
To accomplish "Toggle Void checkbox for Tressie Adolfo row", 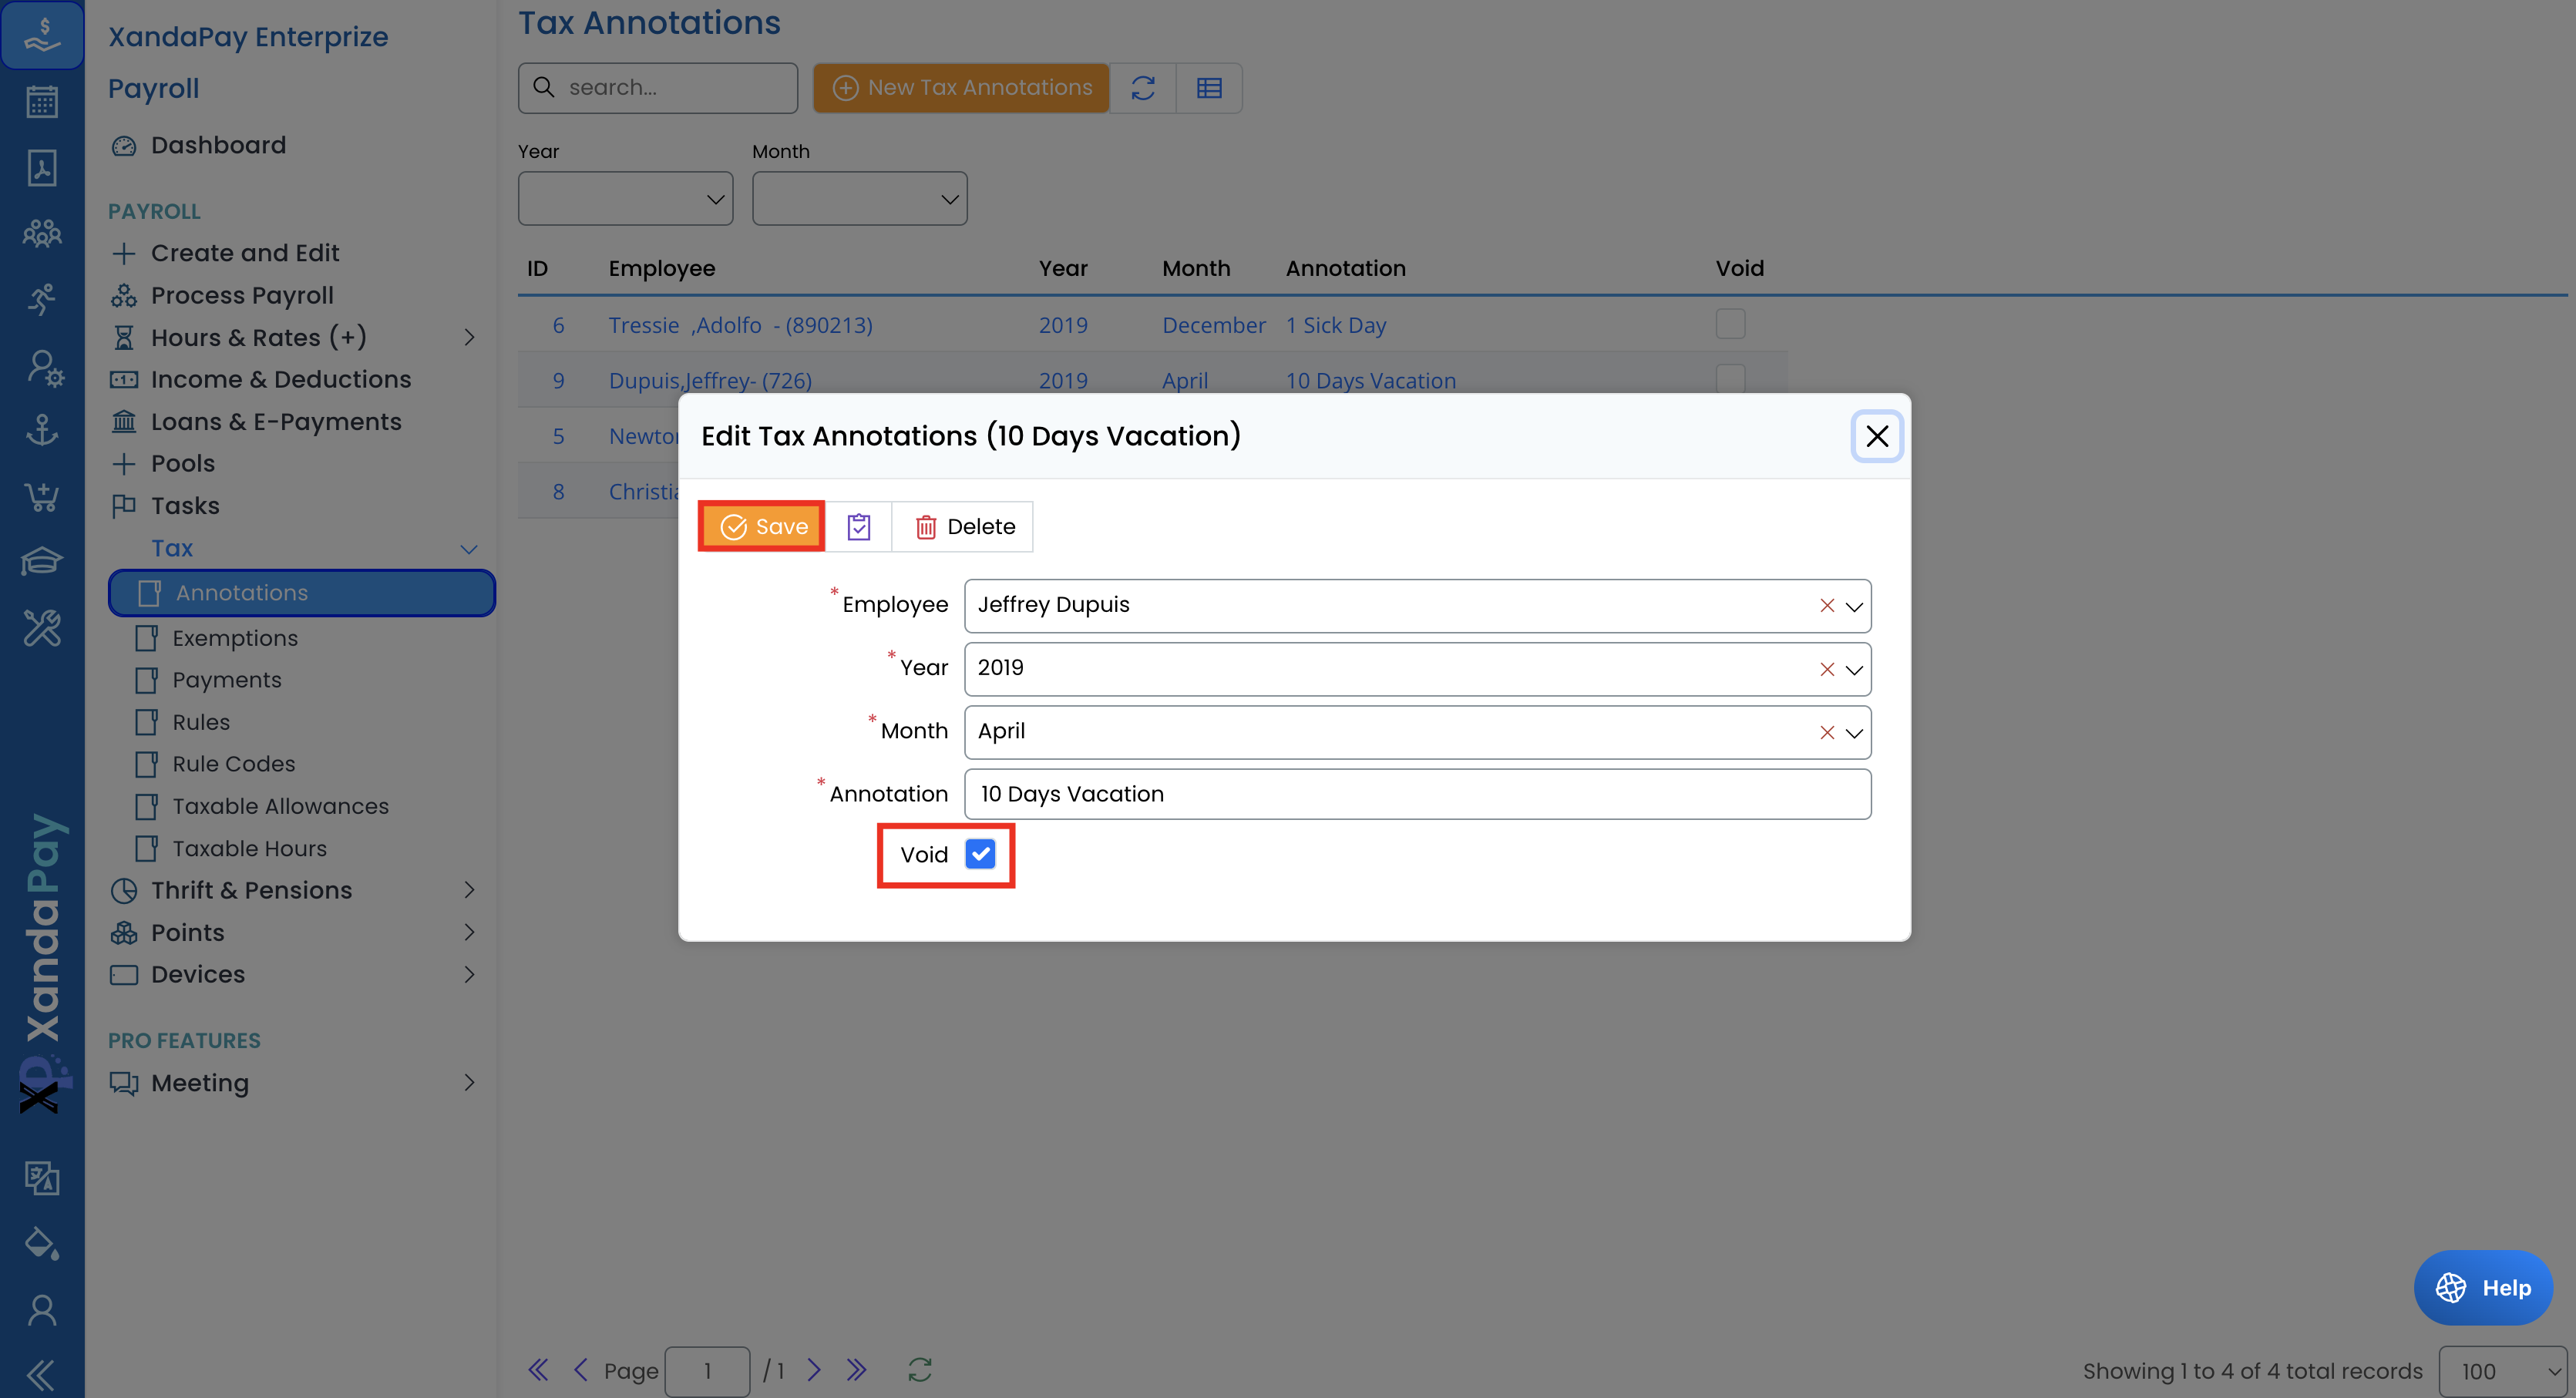I will click(x=1730, y=324).
